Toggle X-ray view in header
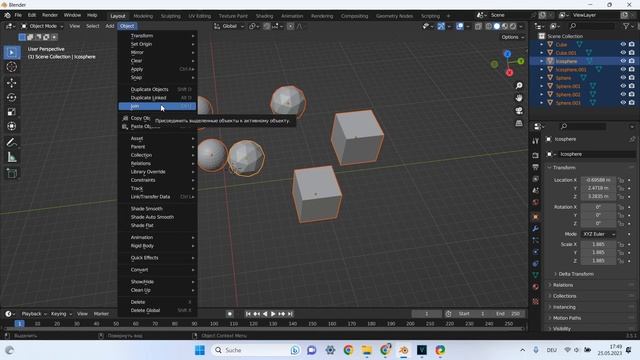 (x=478, y=26)
